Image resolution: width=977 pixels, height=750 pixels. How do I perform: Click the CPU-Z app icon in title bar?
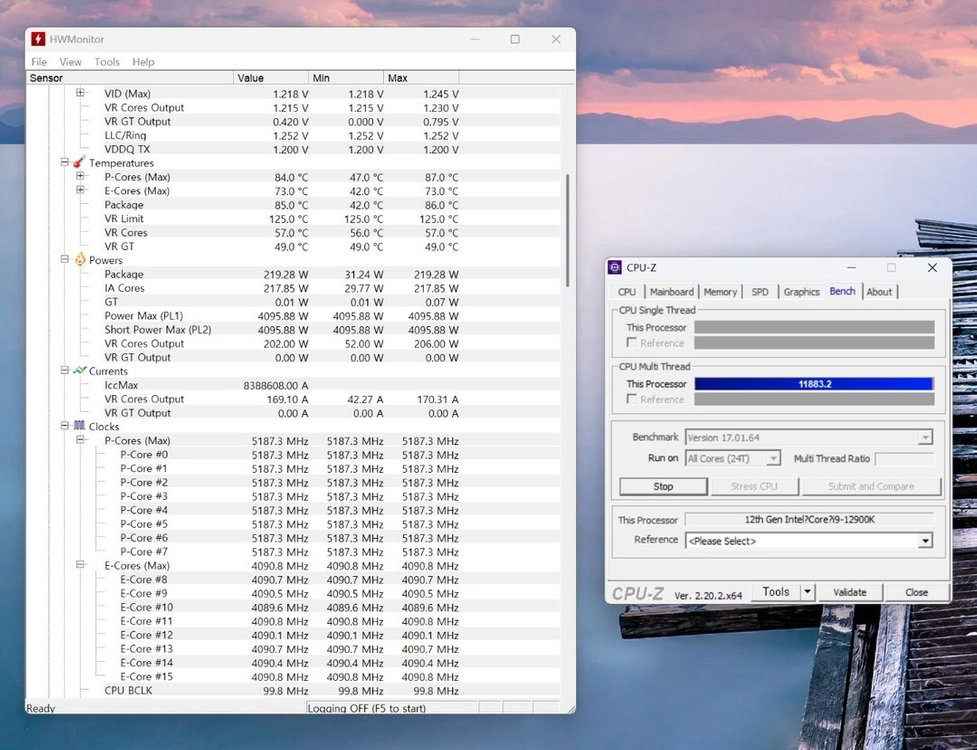click(x=615, y=268)
